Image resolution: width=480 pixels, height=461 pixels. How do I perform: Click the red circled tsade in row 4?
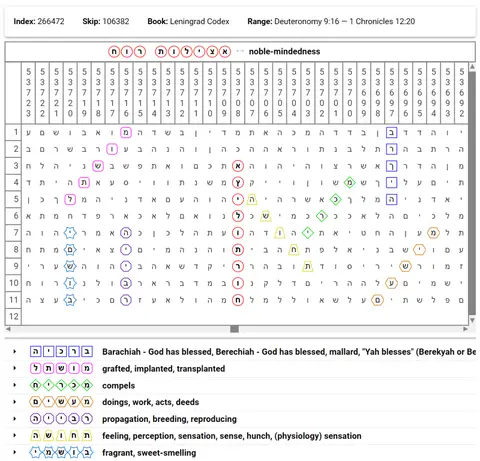(x=238, y=182)
